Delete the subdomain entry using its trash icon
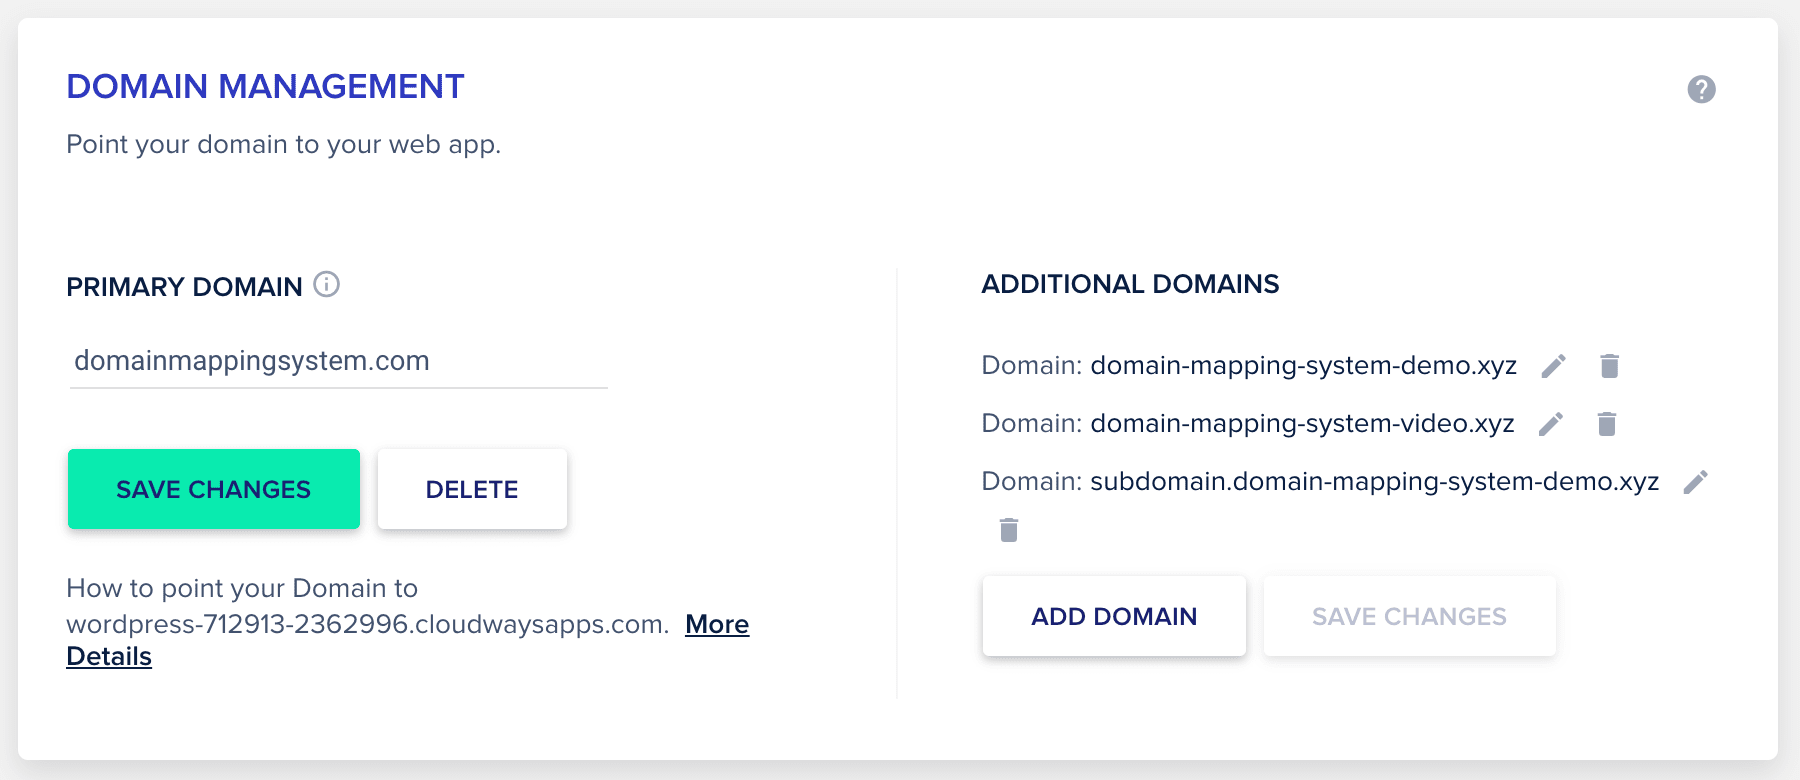1800x780 pixels. point(1009,530)
